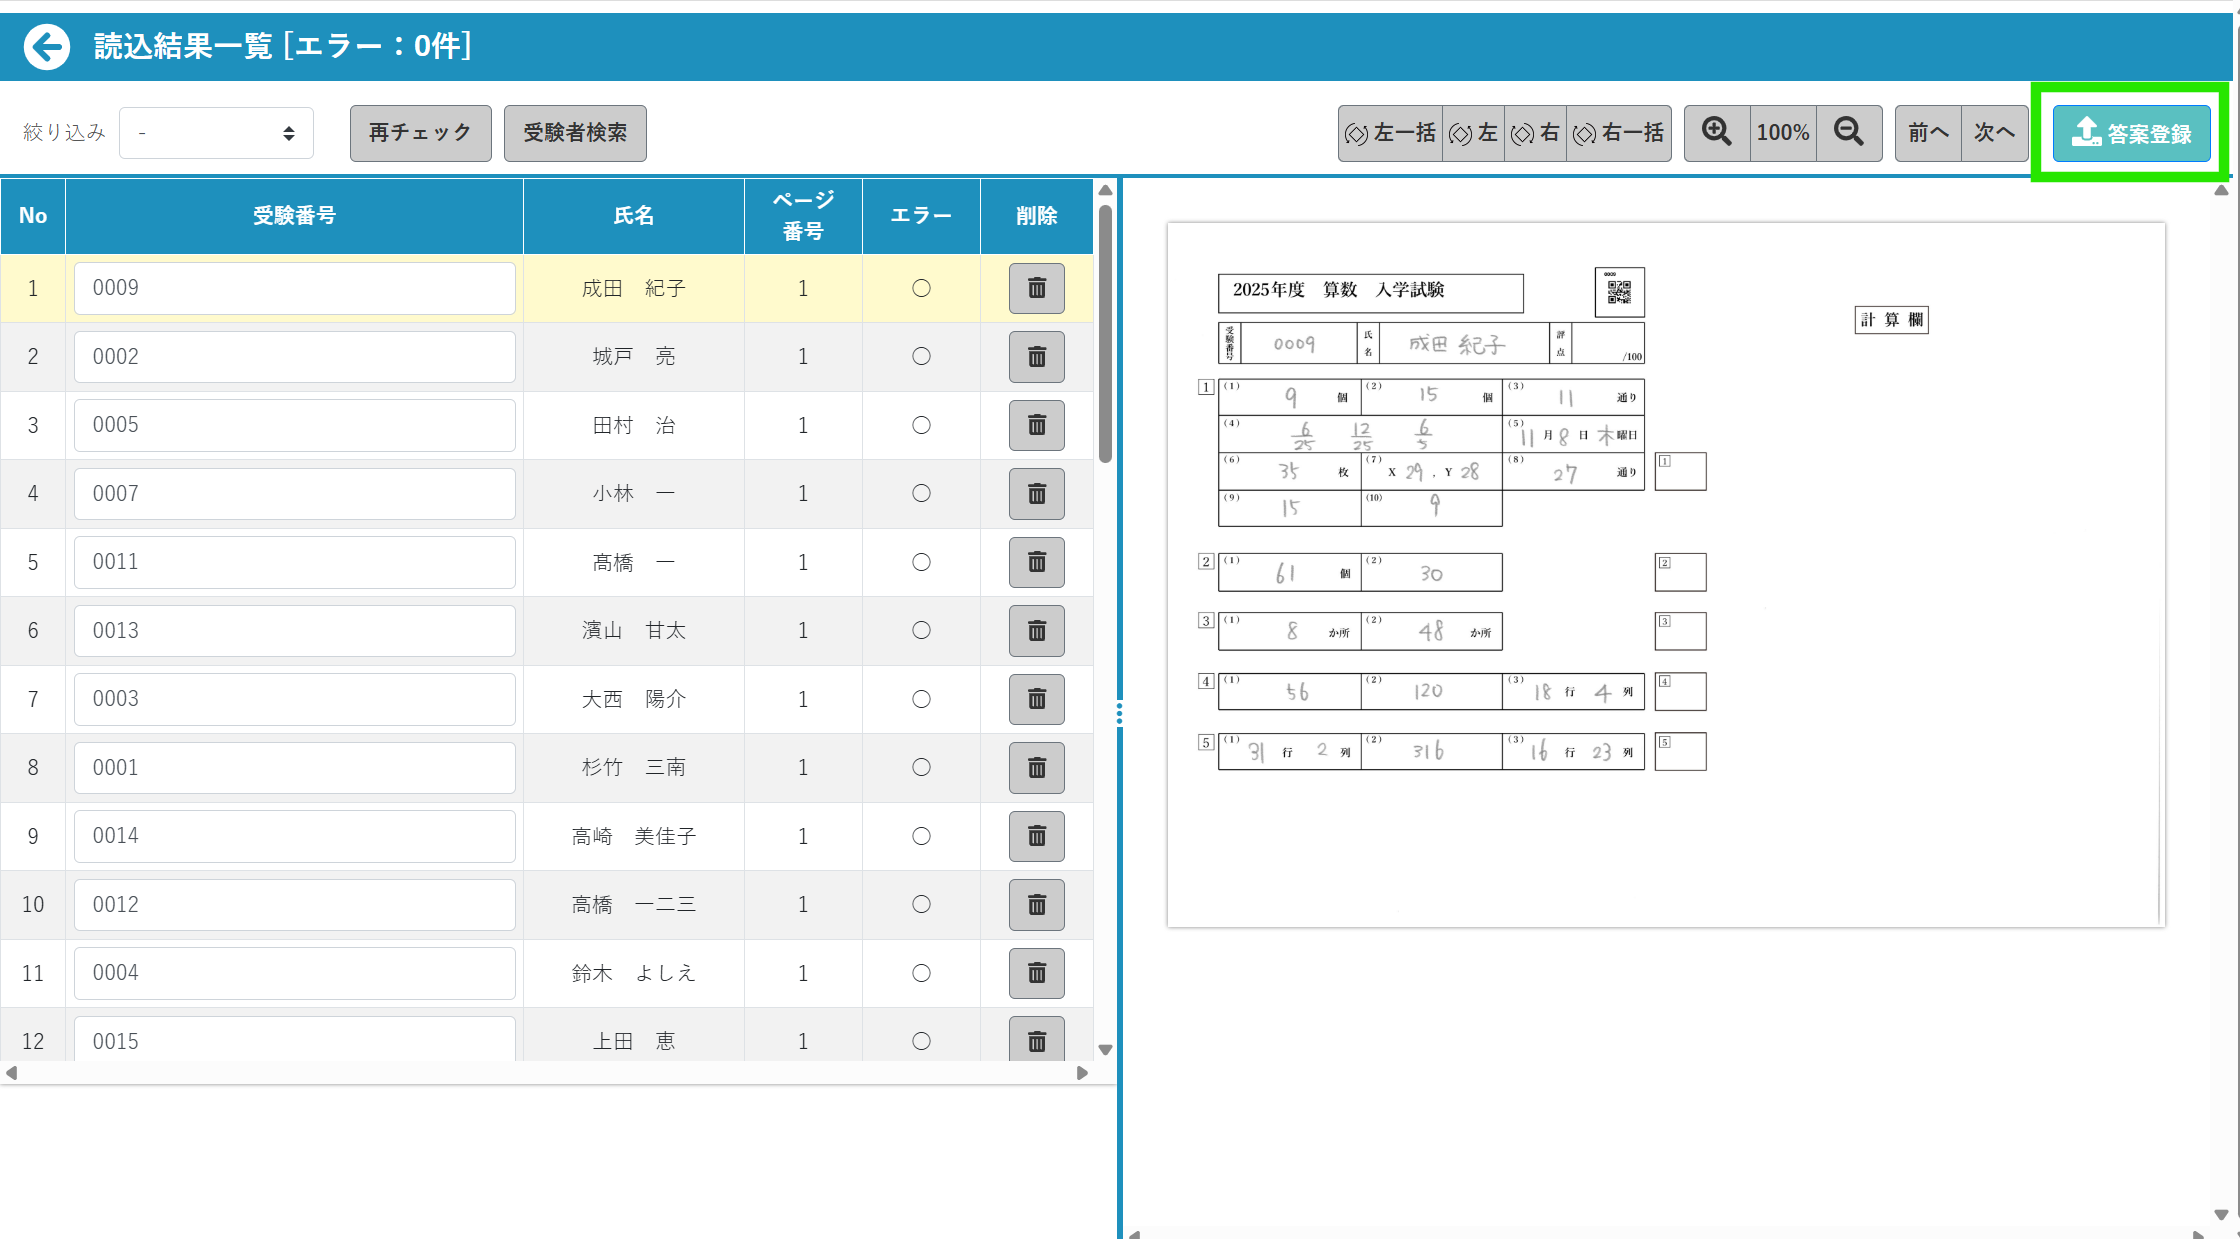Delete row 1 using trash icon
The height and width of the screenshot is (1239, 2240).
[x=1036, y=289]
